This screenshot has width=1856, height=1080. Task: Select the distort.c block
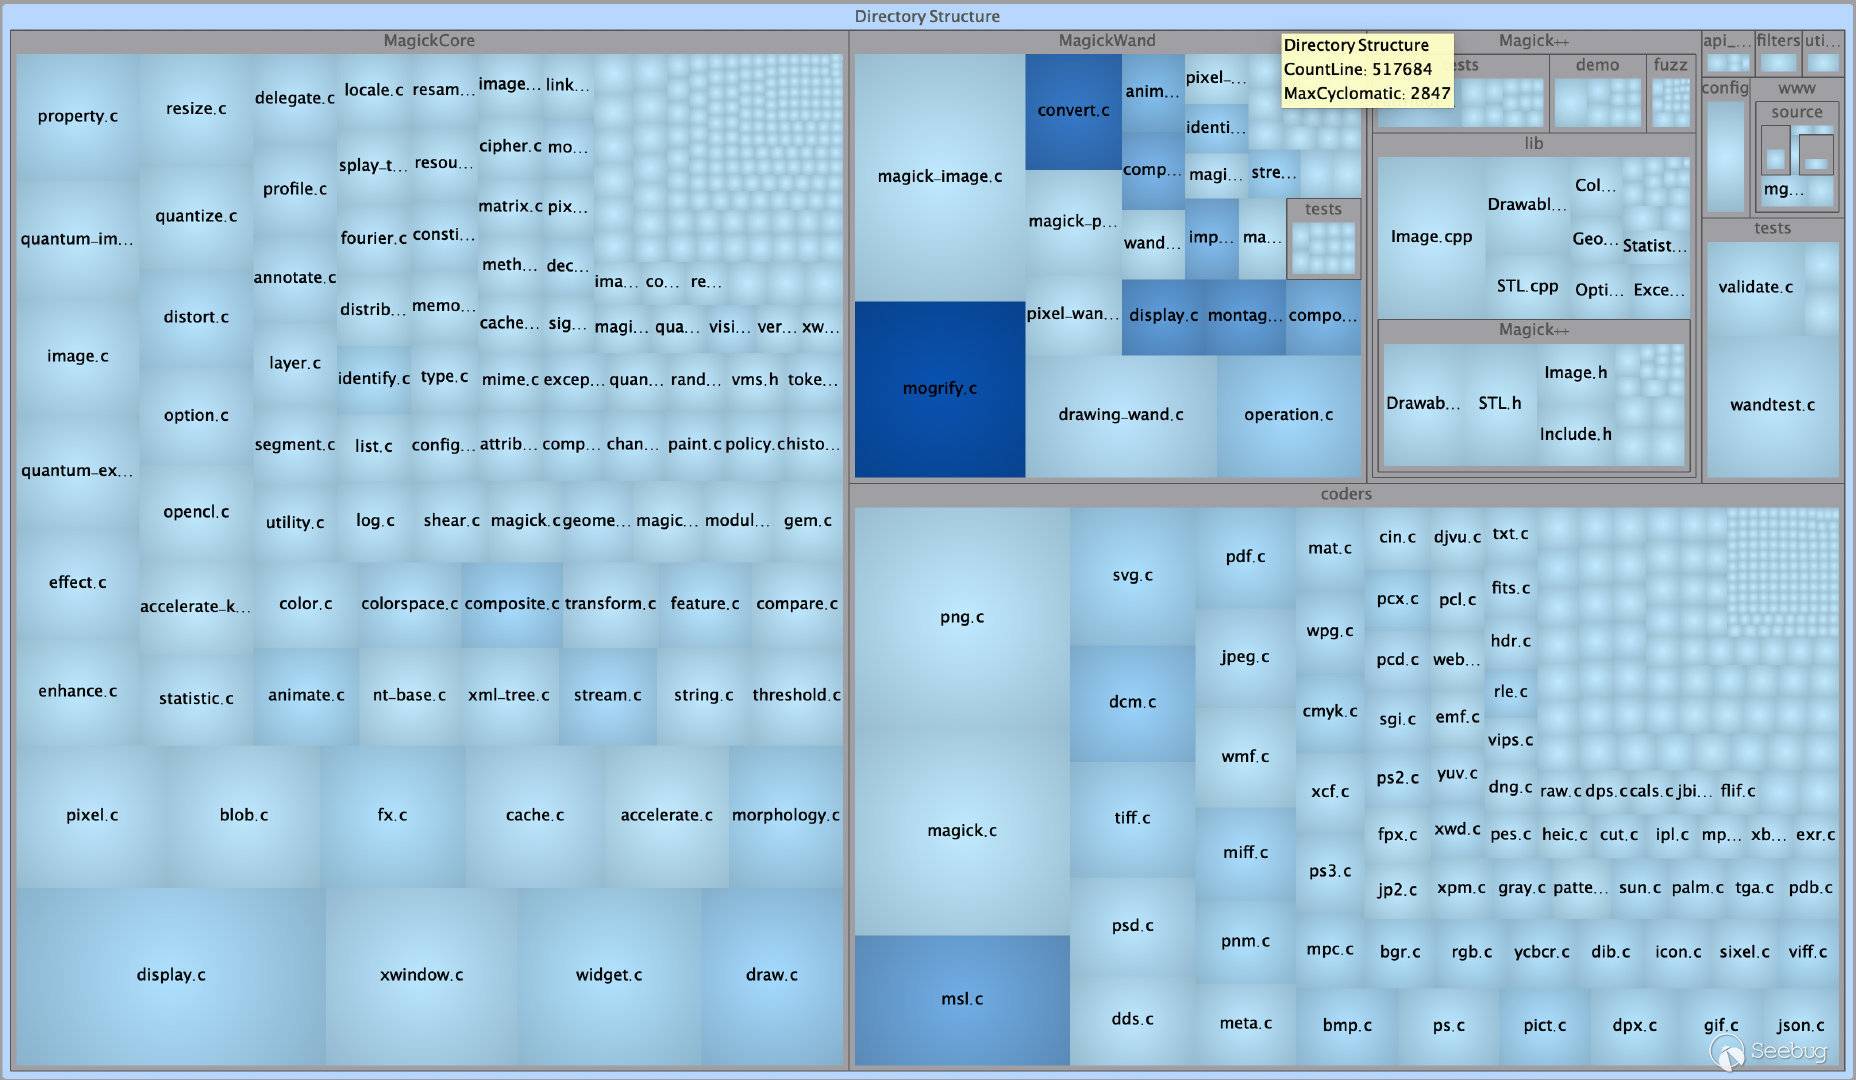tap(196, 318)
